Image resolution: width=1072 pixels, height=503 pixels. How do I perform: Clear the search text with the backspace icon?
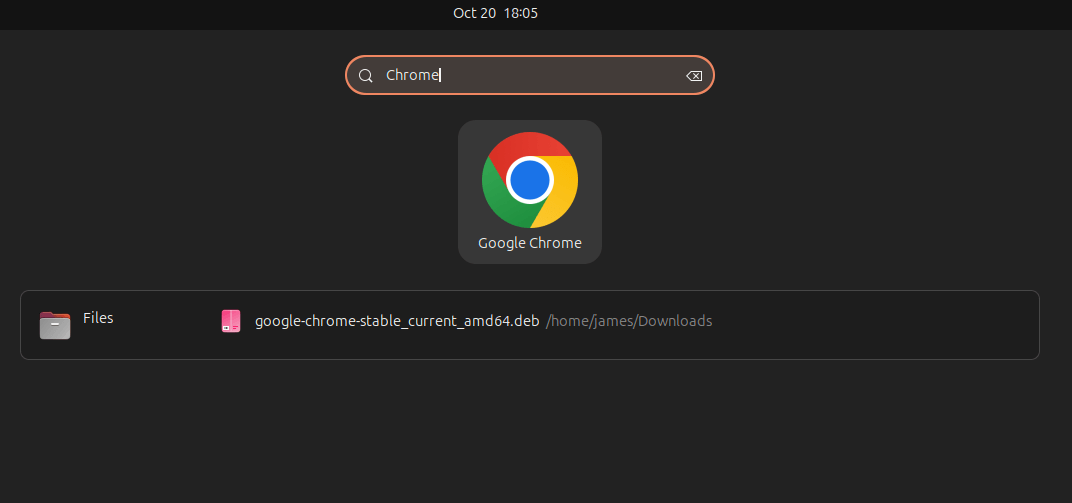pyautogui.click(x=694, y=76)
